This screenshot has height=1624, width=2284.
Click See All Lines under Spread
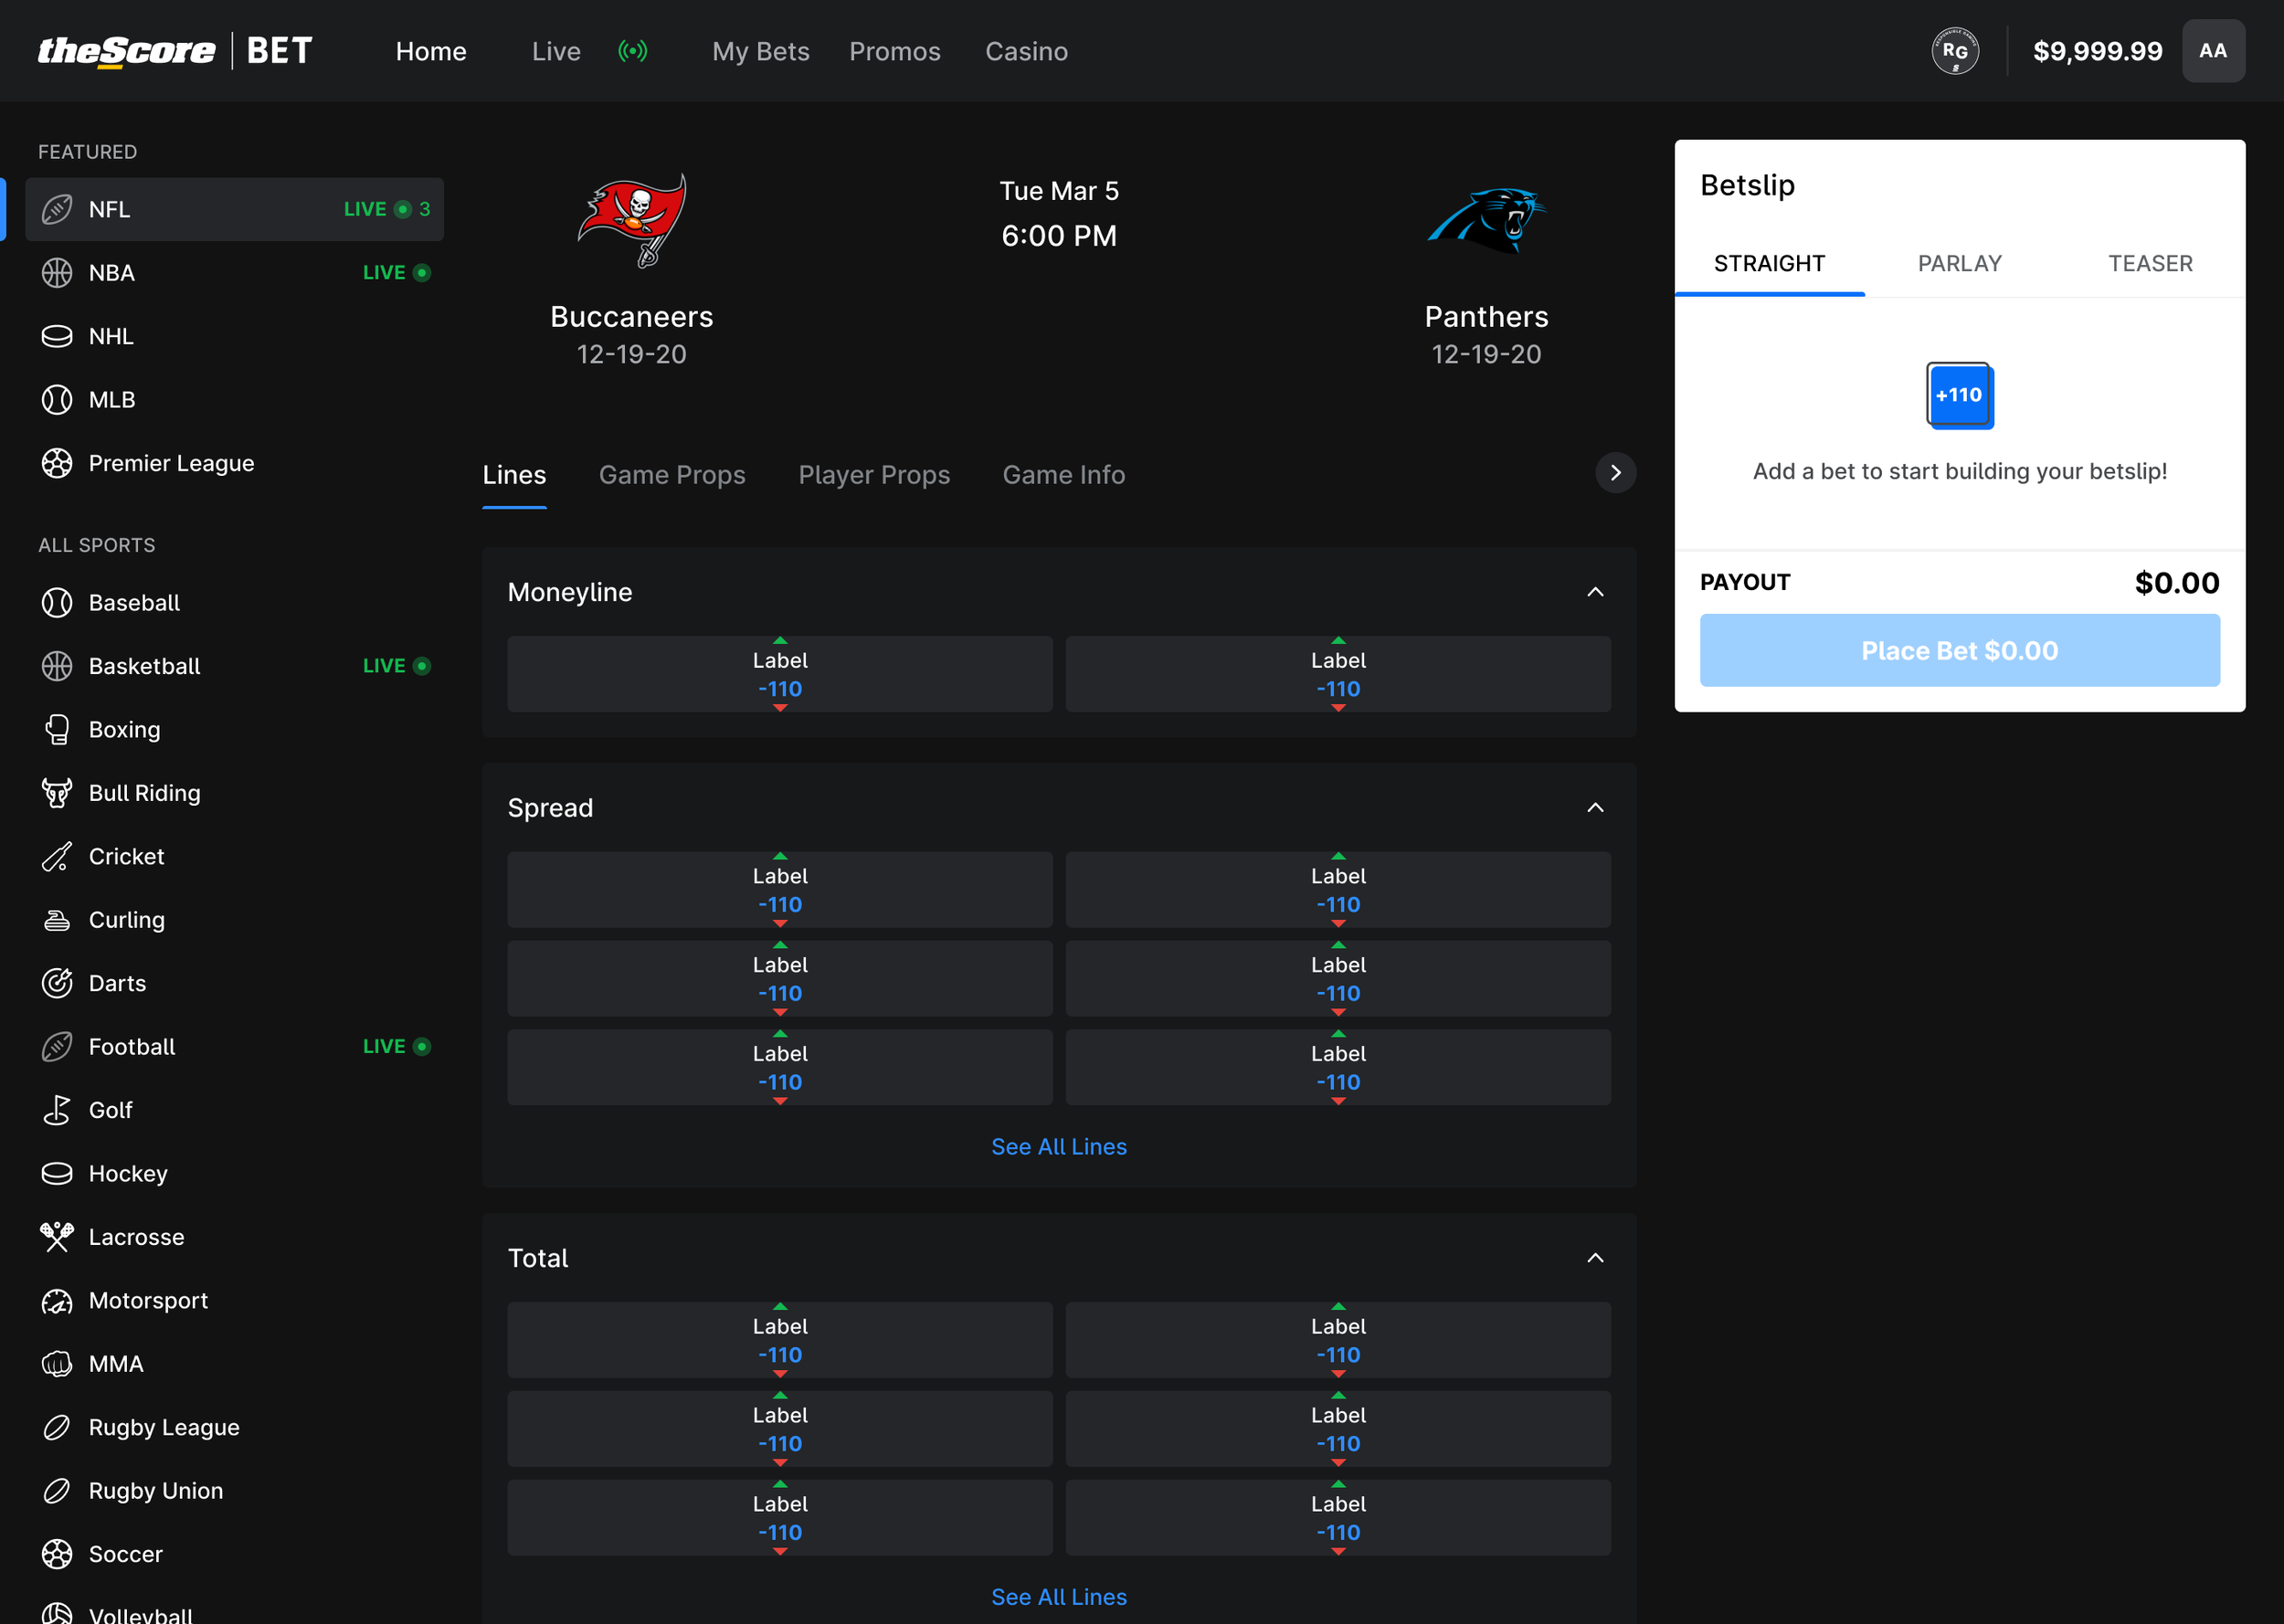click(x=1059, y=1147)
